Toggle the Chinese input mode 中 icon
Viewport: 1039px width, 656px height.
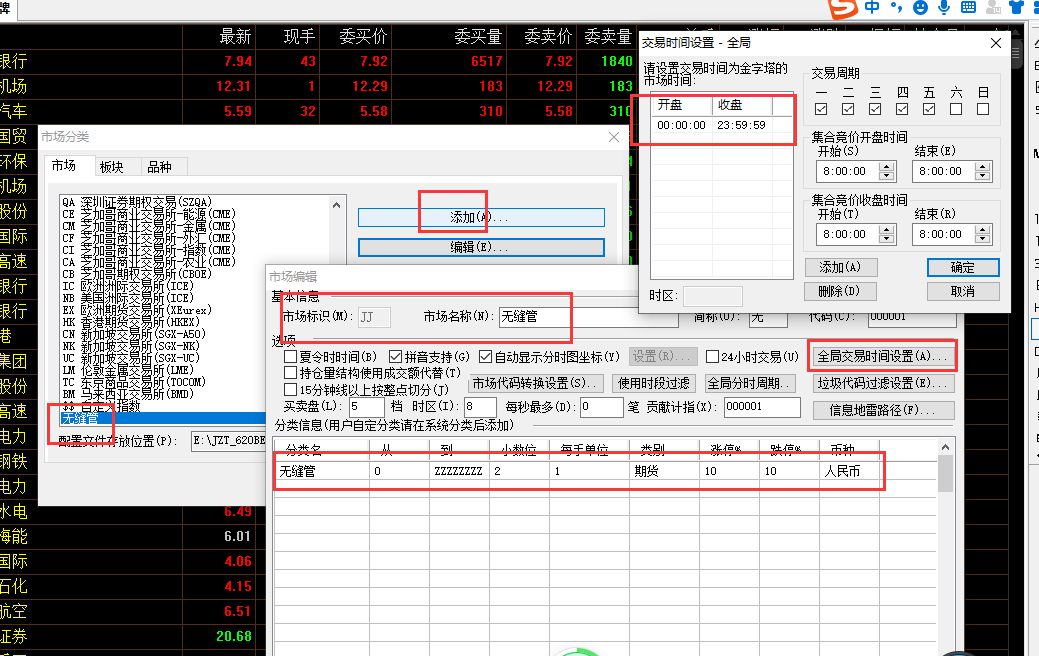point(873,7)
